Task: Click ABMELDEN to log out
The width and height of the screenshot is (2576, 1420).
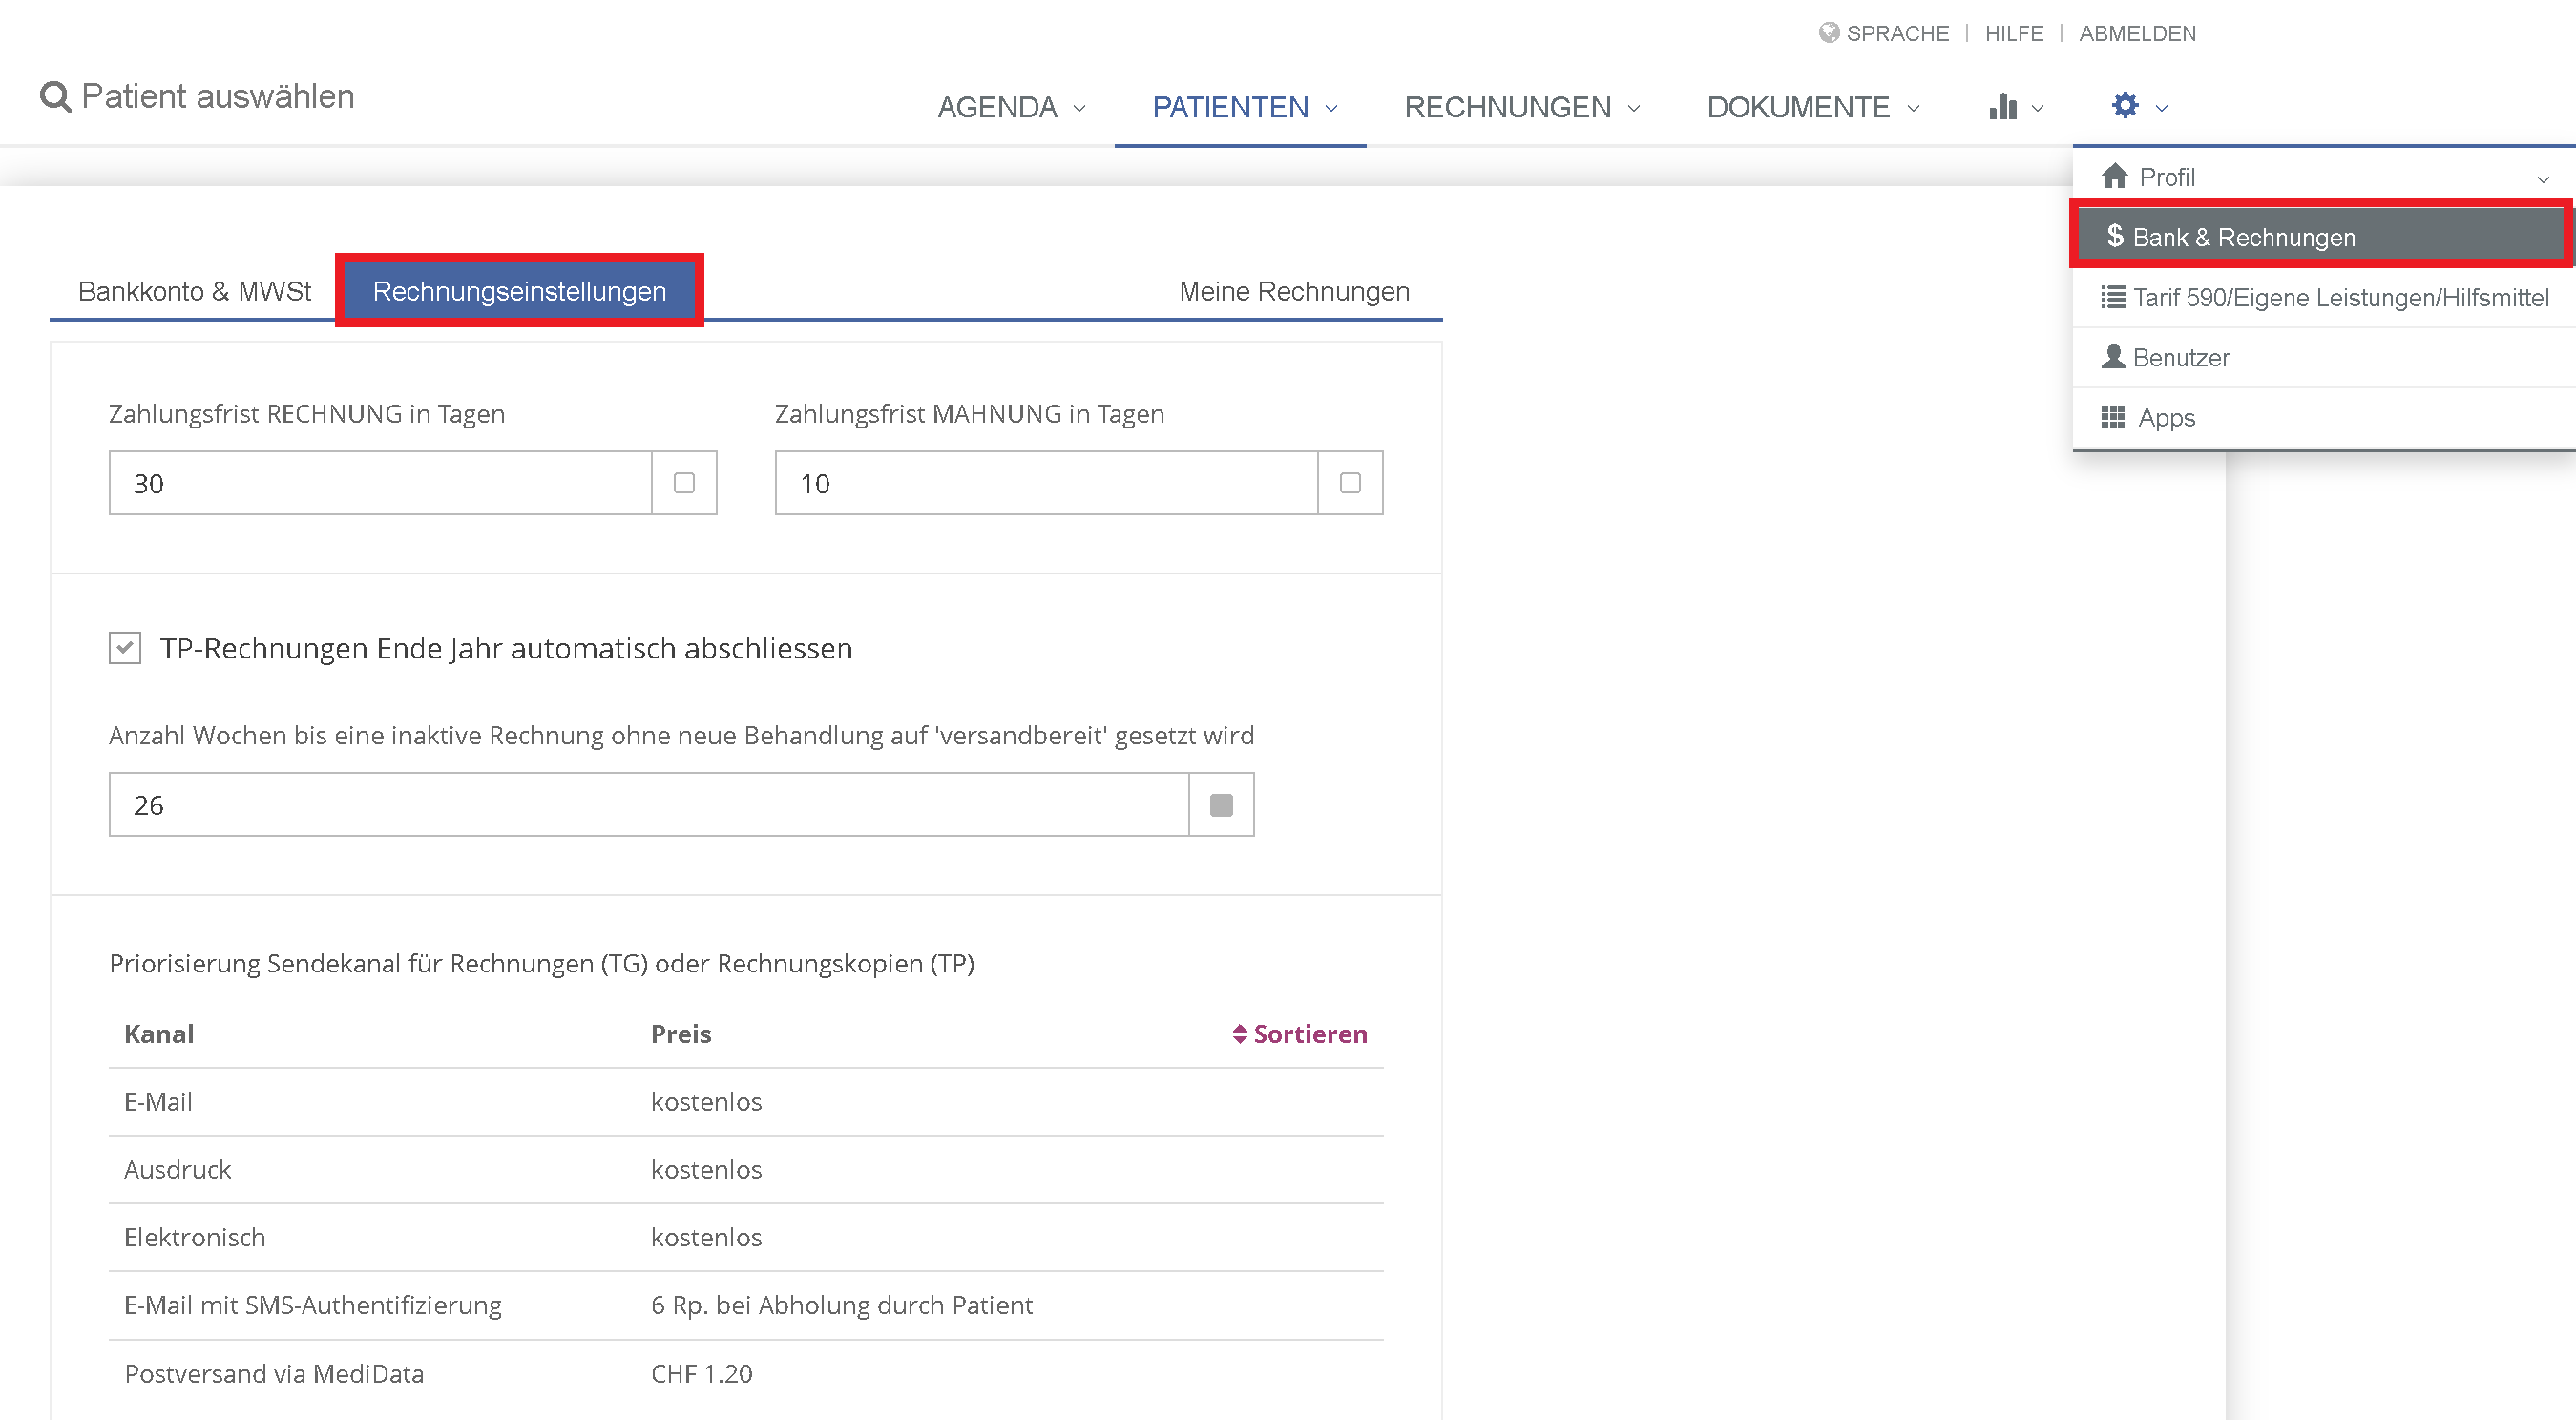Action: click(2137, 33)
